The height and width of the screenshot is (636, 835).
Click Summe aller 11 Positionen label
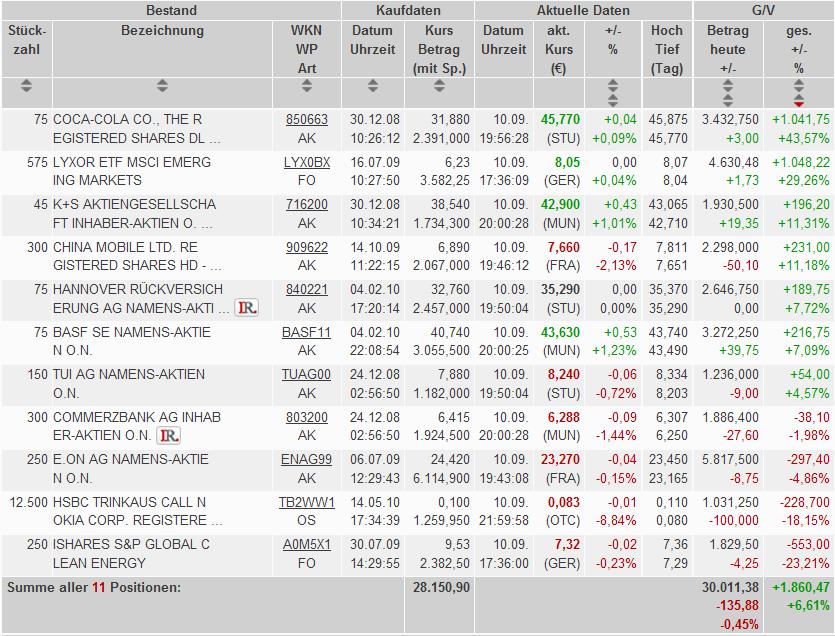point(94,588)
